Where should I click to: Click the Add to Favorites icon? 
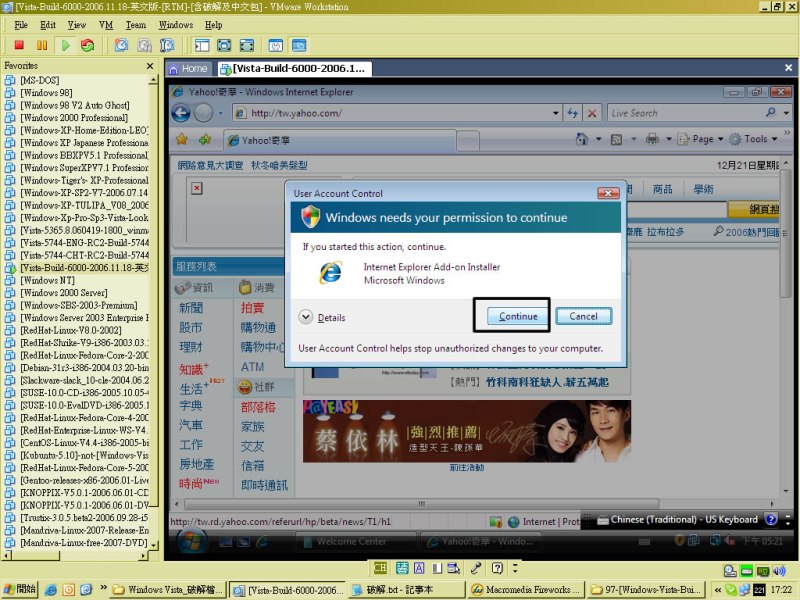[x=205, y=139]
